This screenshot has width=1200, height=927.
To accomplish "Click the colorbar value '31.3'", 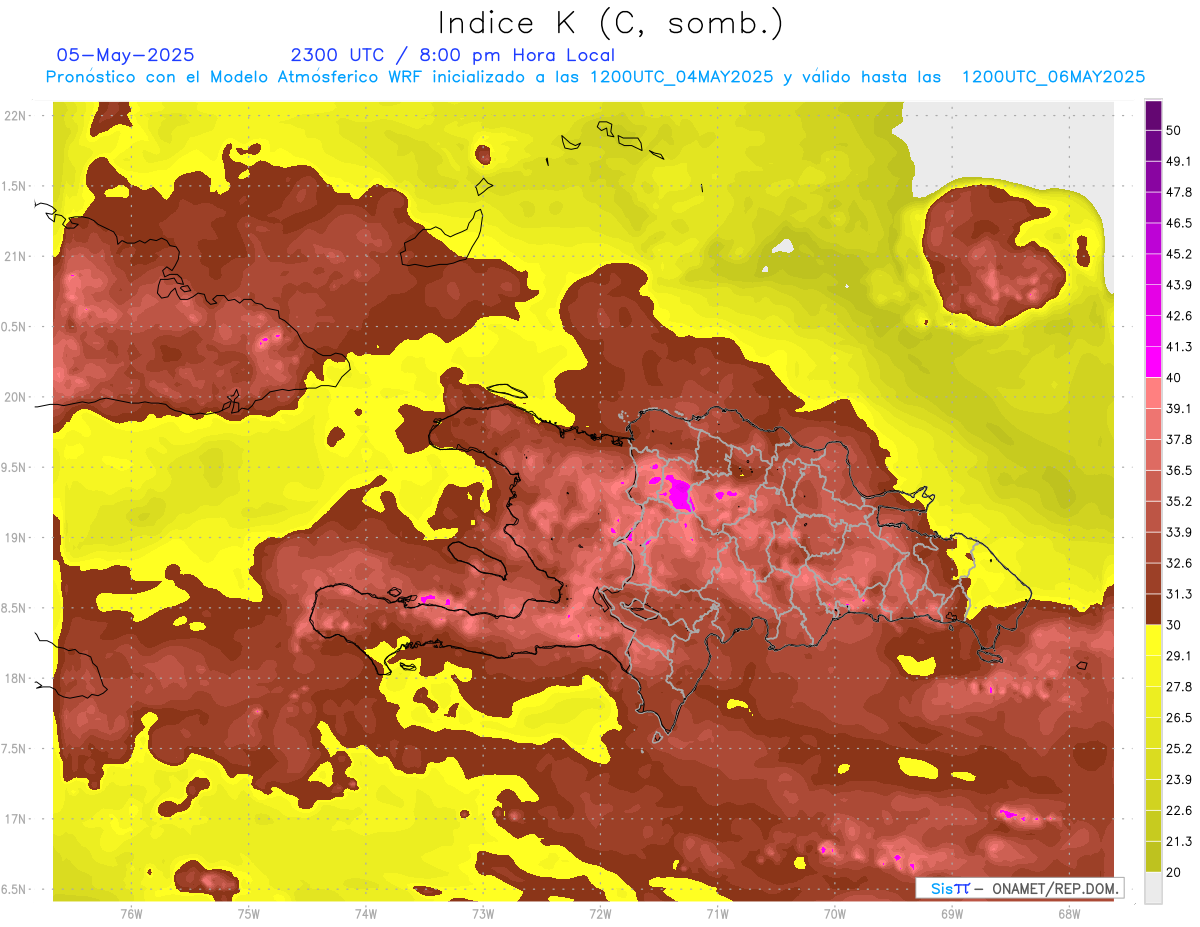I will point(1179,595).
